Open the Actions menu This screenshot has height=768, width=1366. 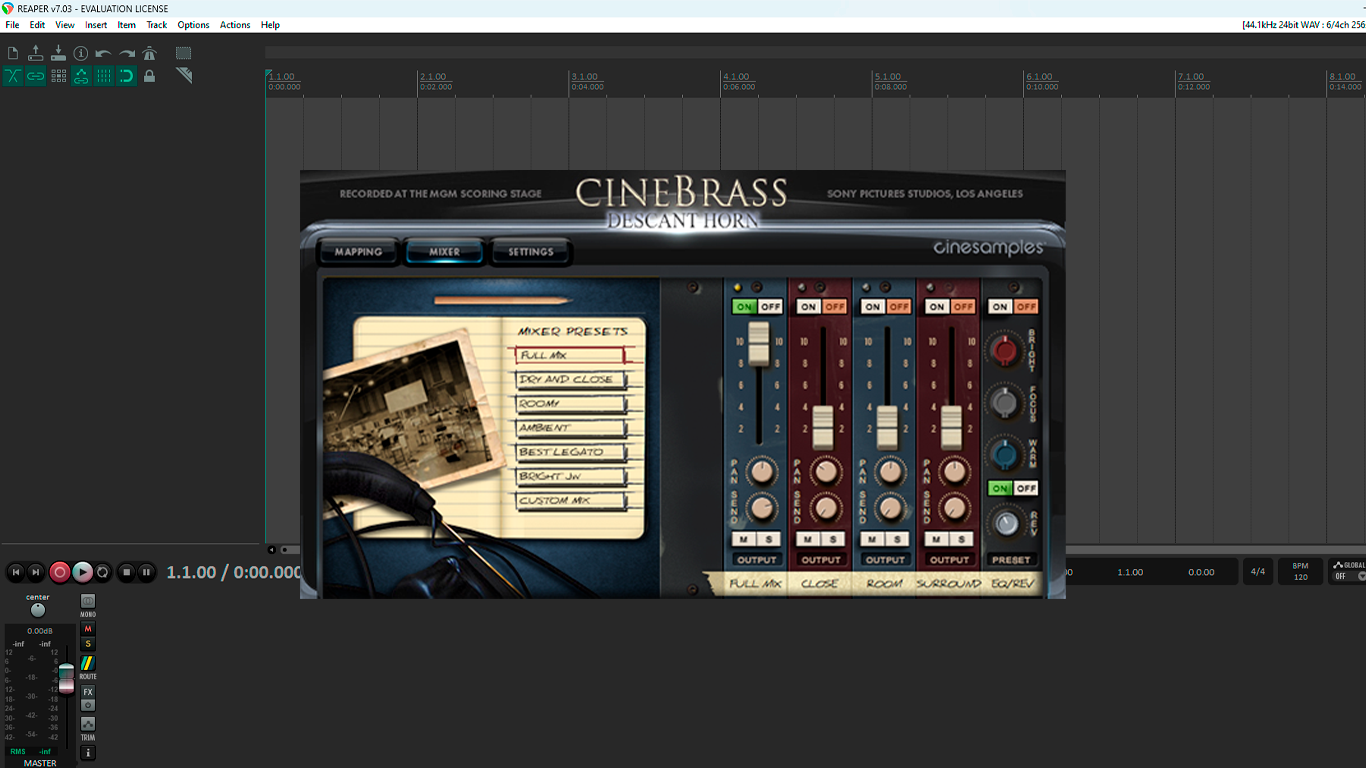coord(235,25)
